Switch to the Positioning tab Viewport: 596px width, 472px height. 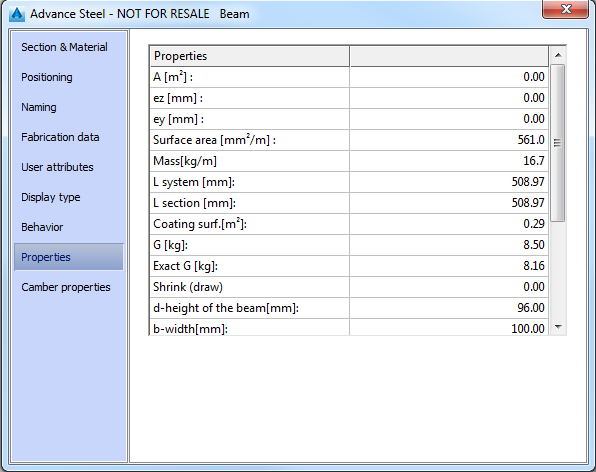[x=47, y=77]
